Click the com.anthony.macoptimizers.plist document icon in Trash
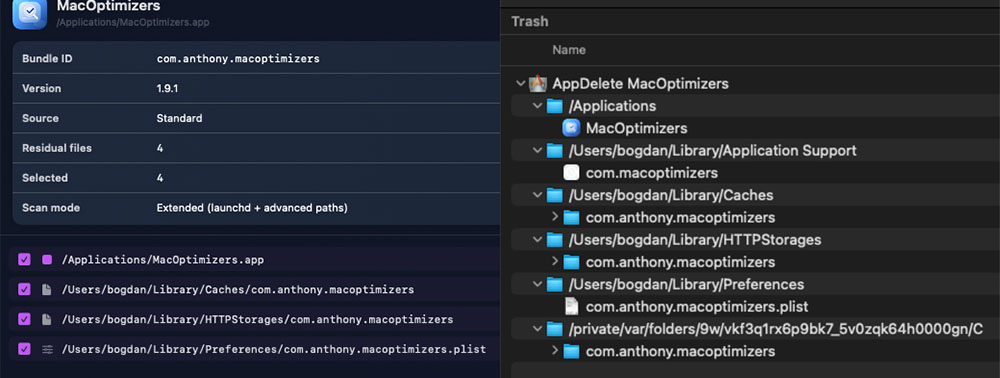 tap(571, 307)
